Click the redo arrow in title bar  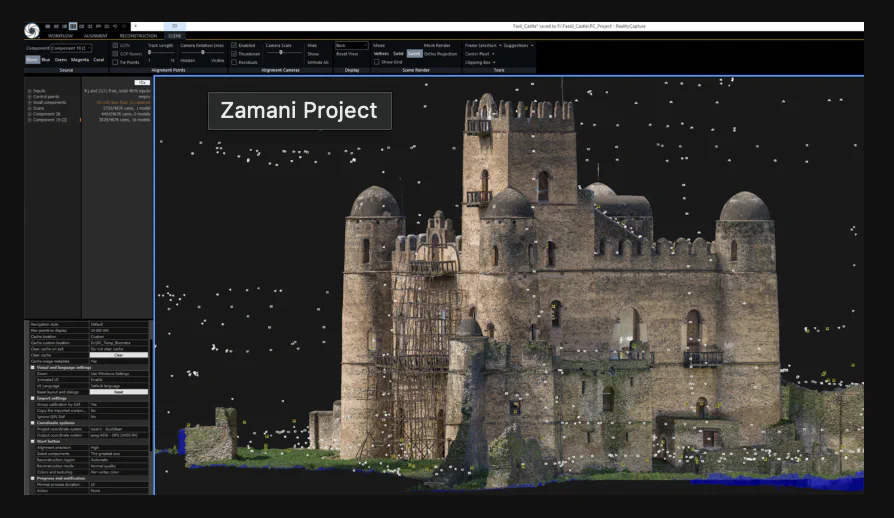pos(124,25)
